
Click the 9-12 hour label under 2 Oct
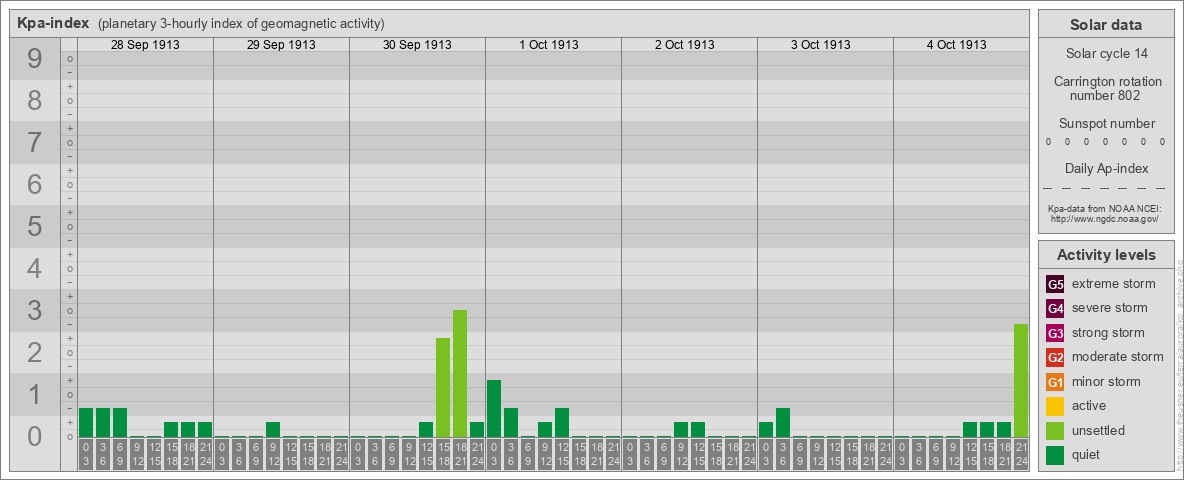[x=681, y=454]
